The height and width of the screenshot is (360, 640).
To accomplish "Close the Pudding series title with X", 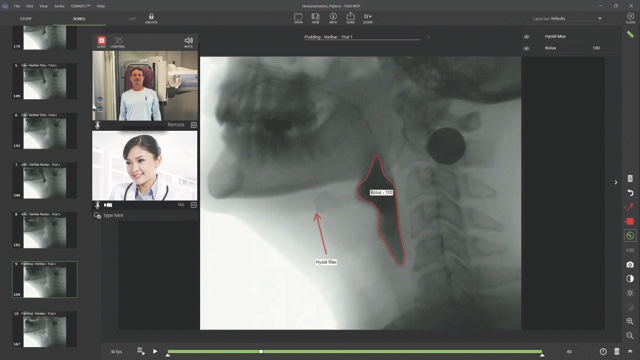I will (x=428, y=37).
